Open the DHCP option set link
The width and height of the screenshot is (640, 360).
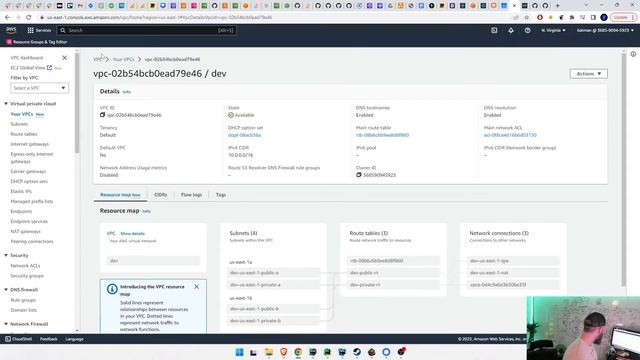(x=244, y=135)
